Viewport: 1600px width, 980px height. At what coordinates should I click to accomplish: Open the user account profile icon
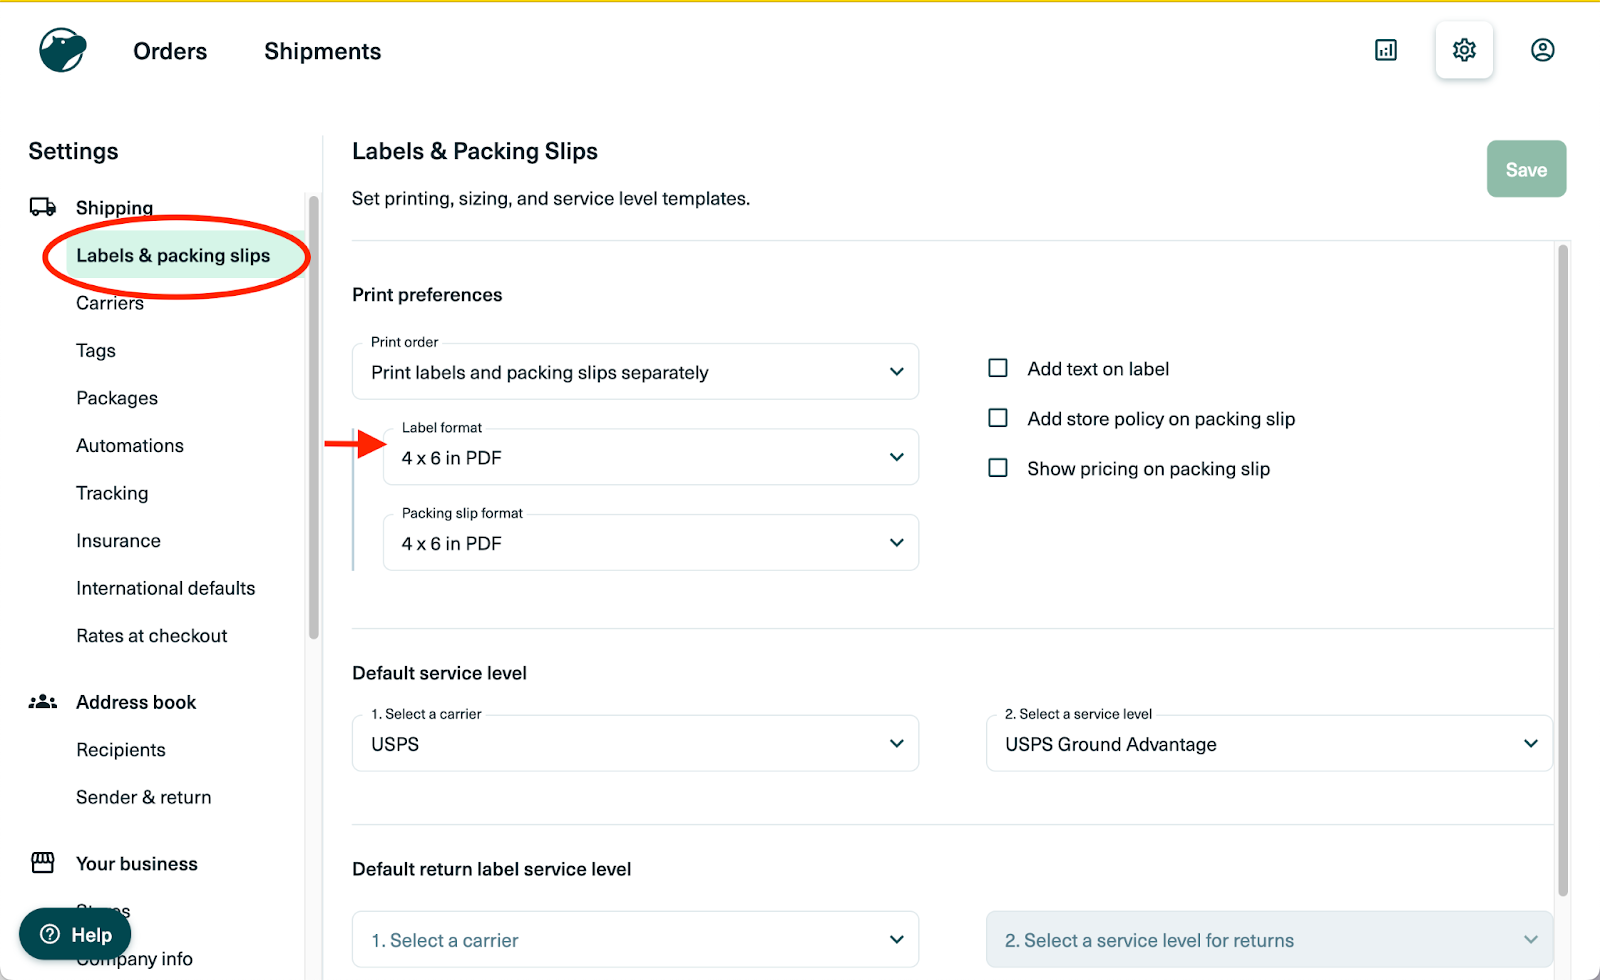point(1542,50)
